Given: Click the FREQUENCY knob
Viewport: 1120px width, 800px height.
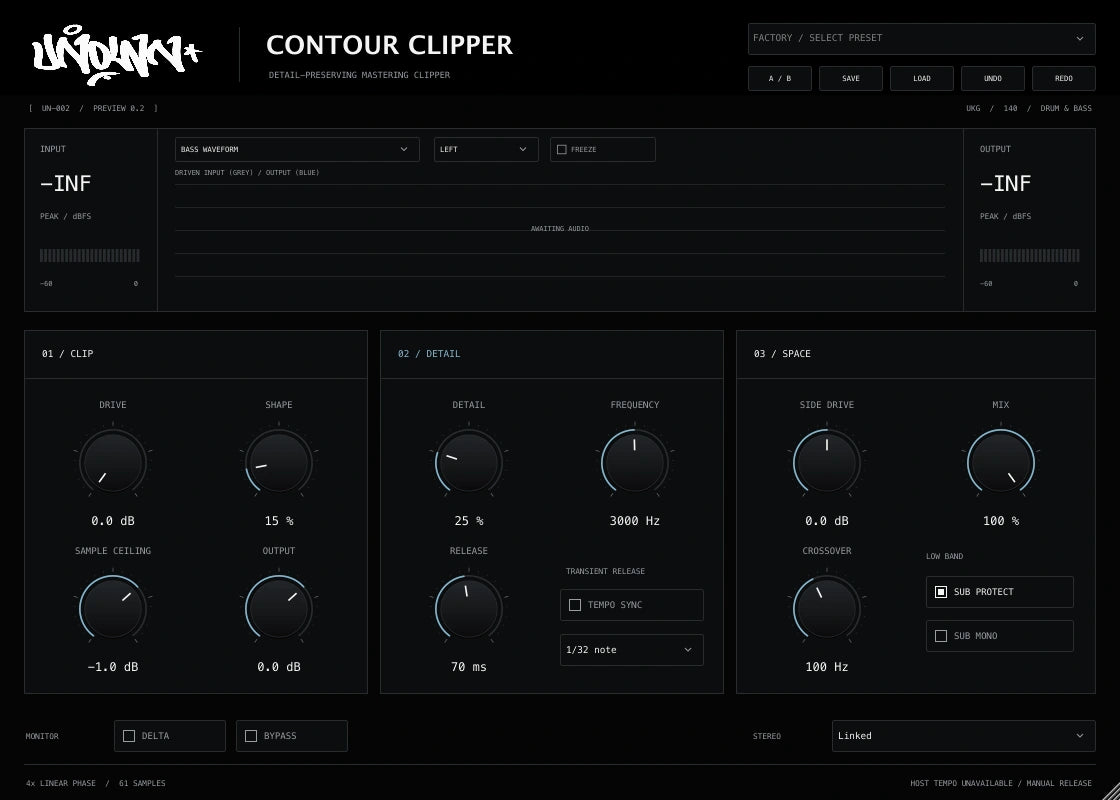Looking at the screenshot, I should [x=634, y=462].
